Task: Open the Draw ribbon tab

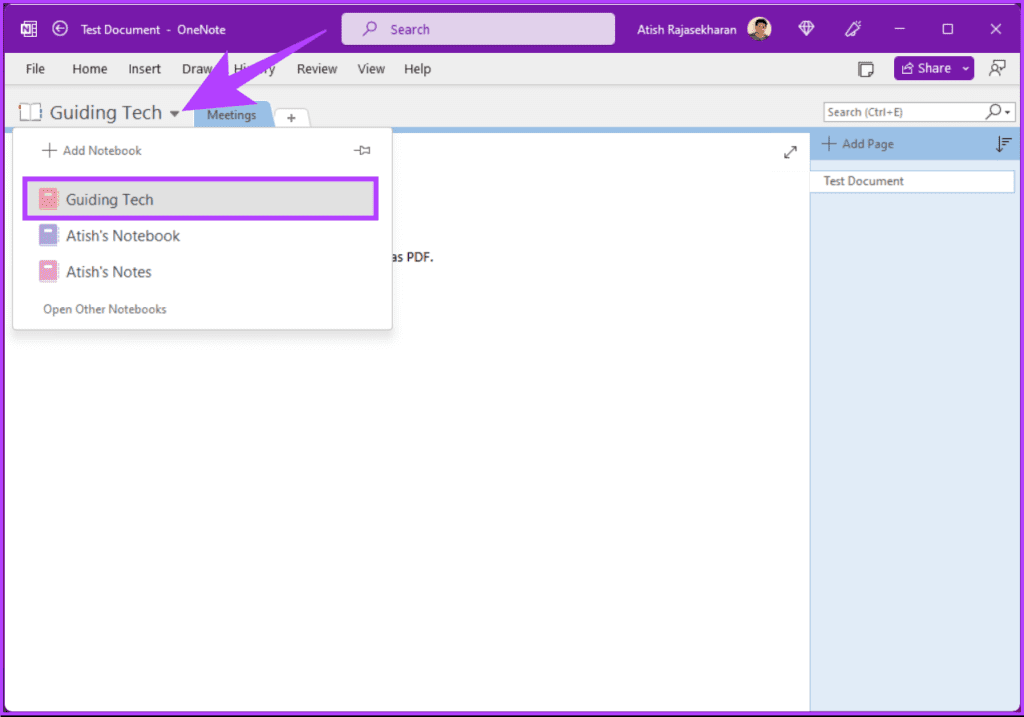Action: tap(197, 69)
